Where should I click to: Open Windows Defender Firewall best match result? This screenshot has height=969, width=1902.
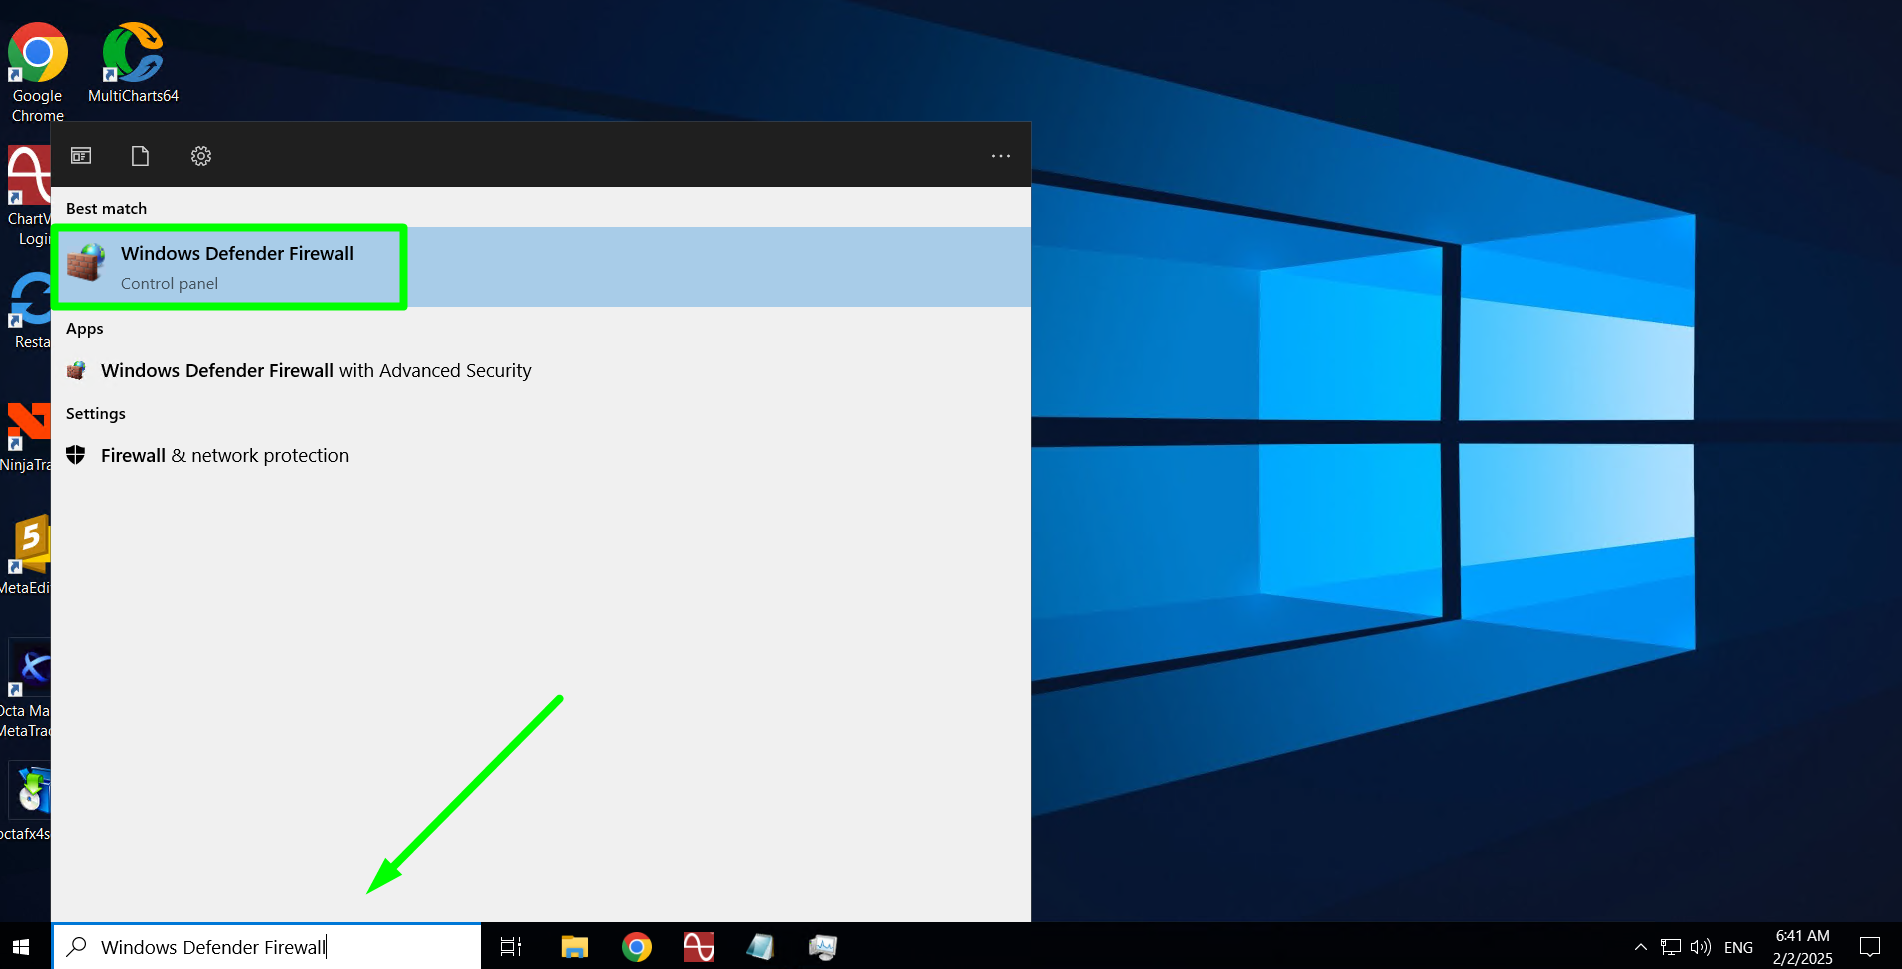coord(541,267)
